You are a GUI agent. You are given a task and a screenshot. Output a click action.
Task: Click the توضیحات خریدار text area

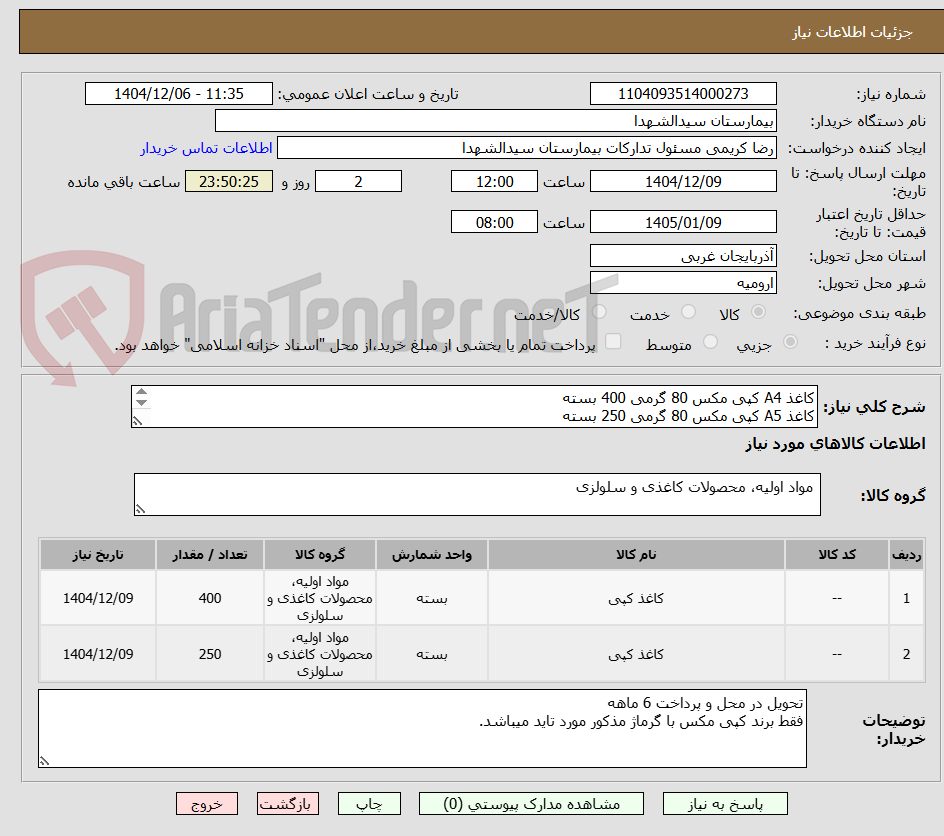(422, 728)
